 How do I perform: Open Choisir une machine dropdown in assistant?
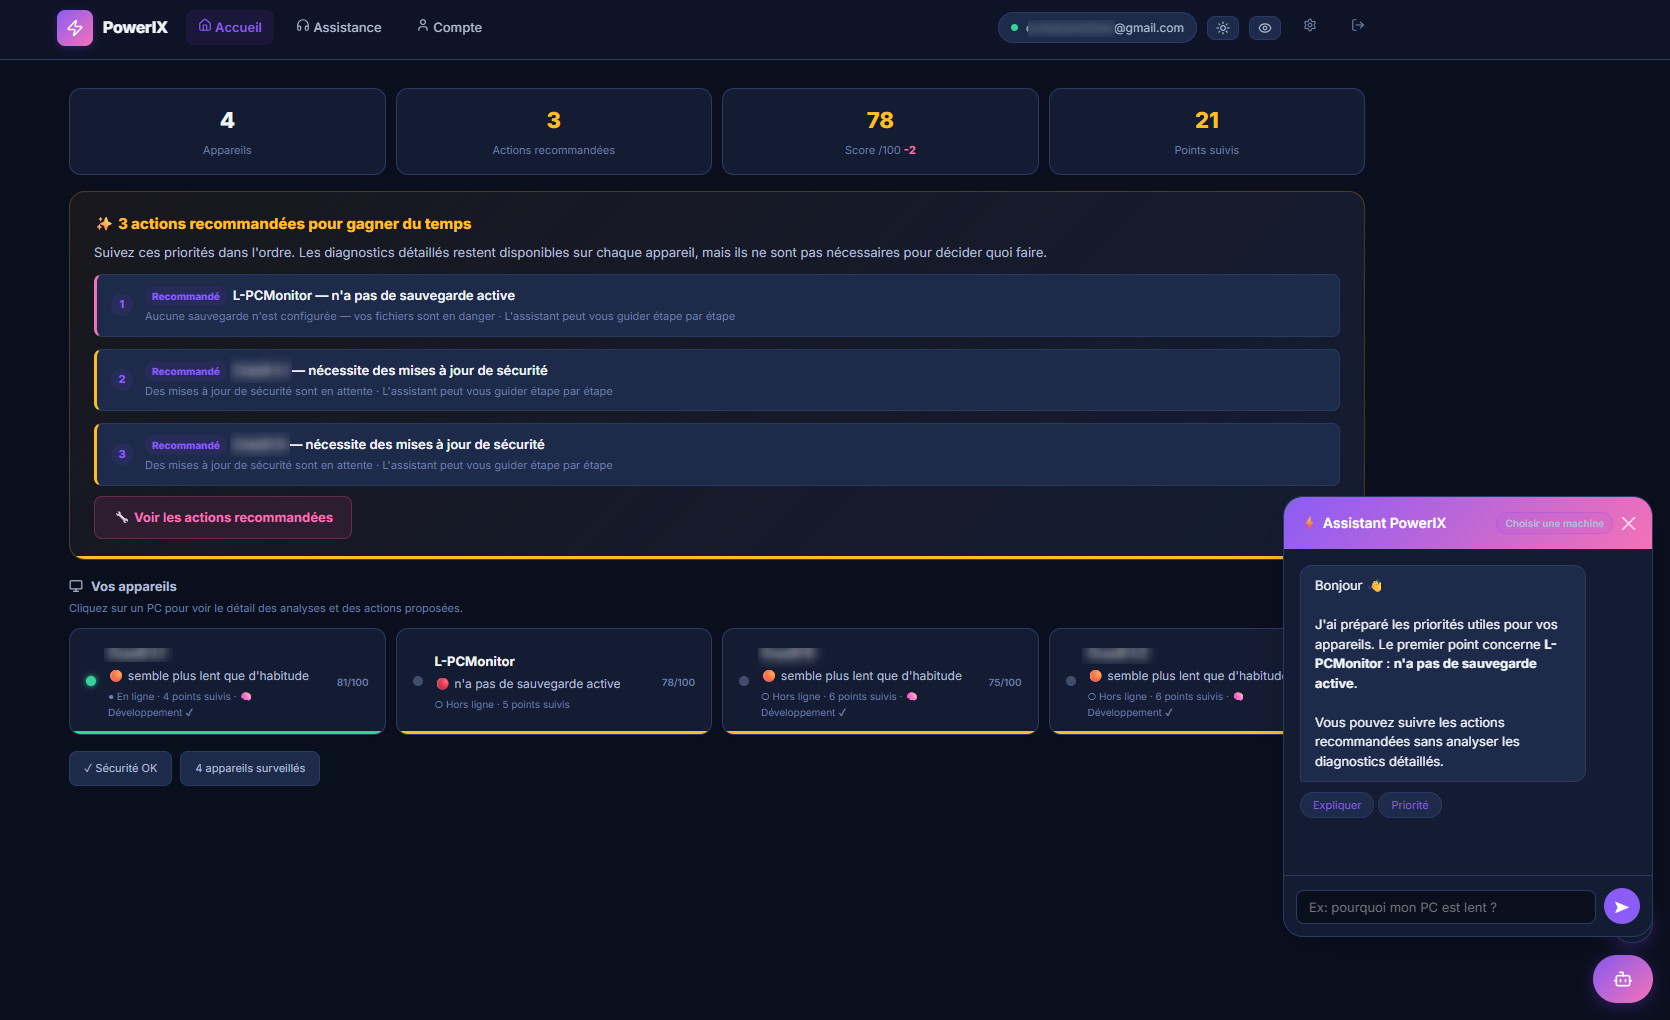(1554, 523)
